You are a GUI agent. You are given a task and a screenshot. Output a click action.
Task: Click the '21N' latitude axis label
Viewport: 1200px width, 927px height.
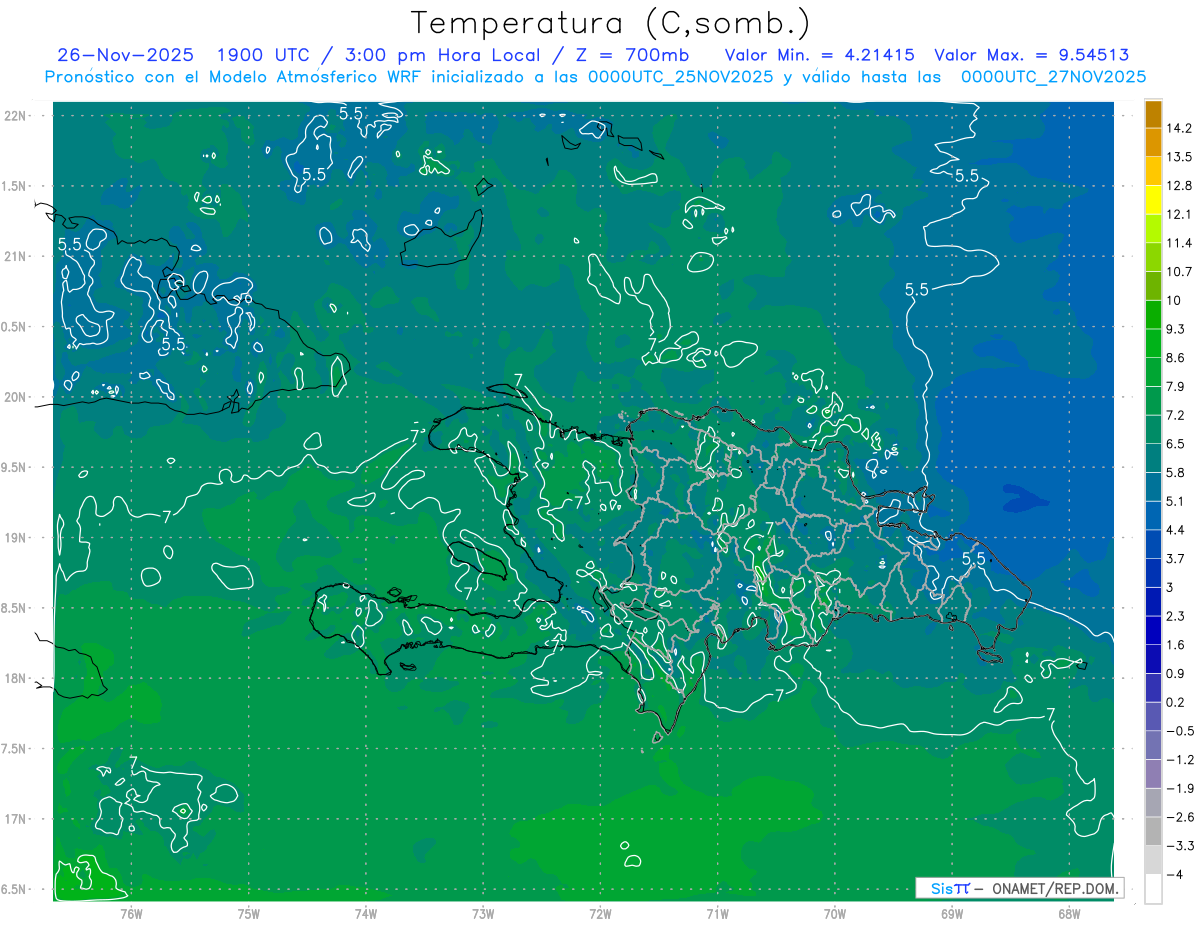[17, 256]
